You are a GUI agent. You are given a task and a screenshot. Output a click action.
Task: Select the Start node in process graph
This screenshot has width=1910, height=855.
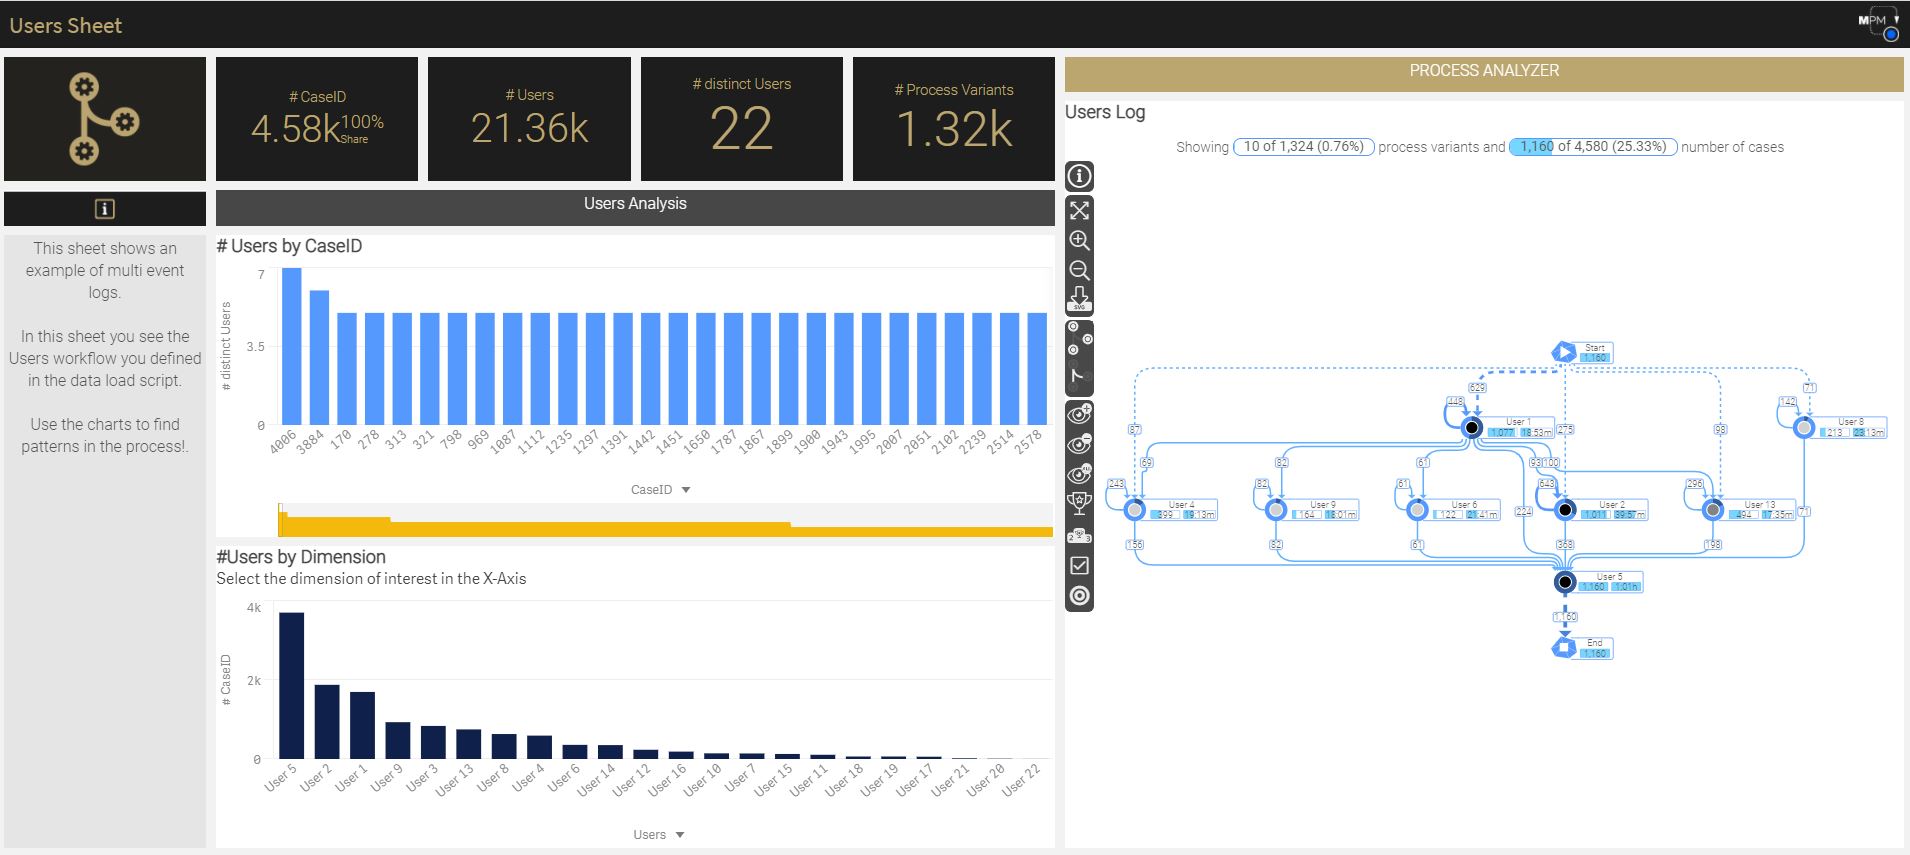pos(1581,352)
